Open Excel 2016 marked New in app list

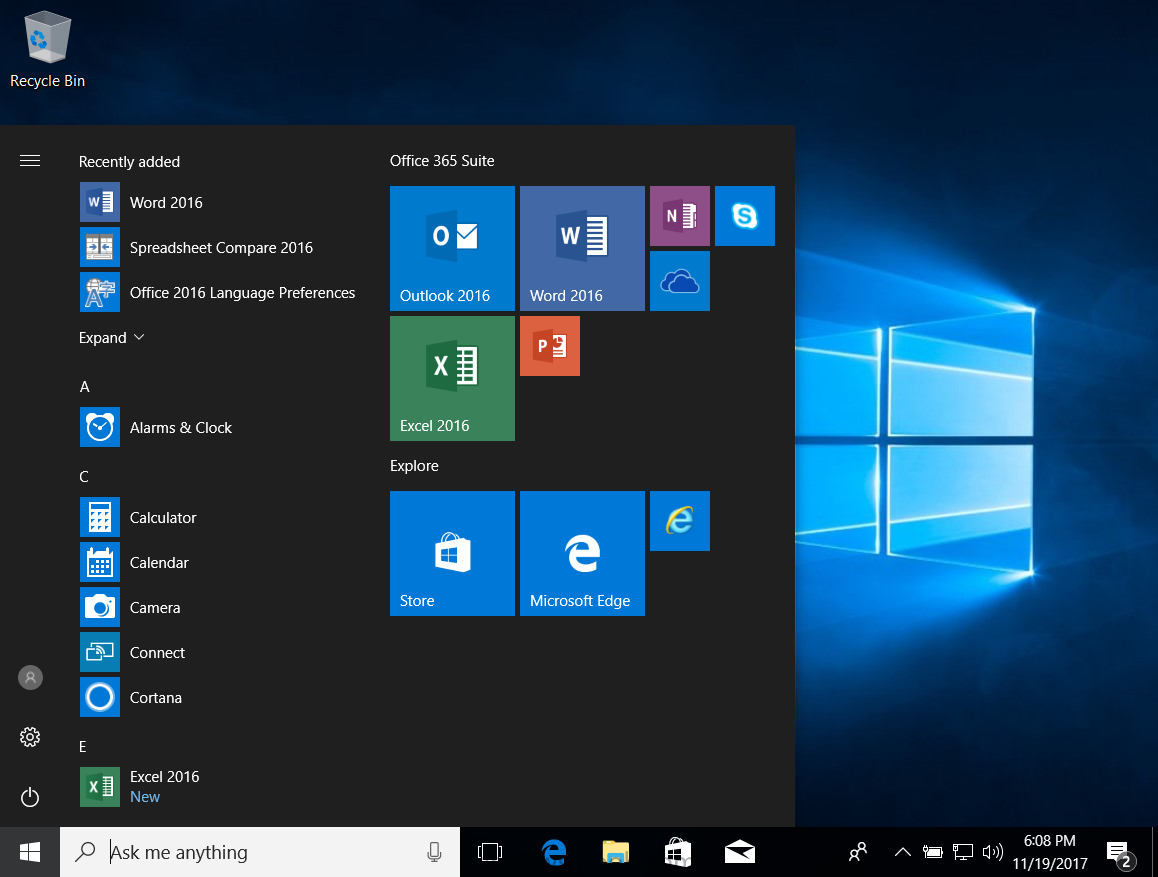point(222,787)
